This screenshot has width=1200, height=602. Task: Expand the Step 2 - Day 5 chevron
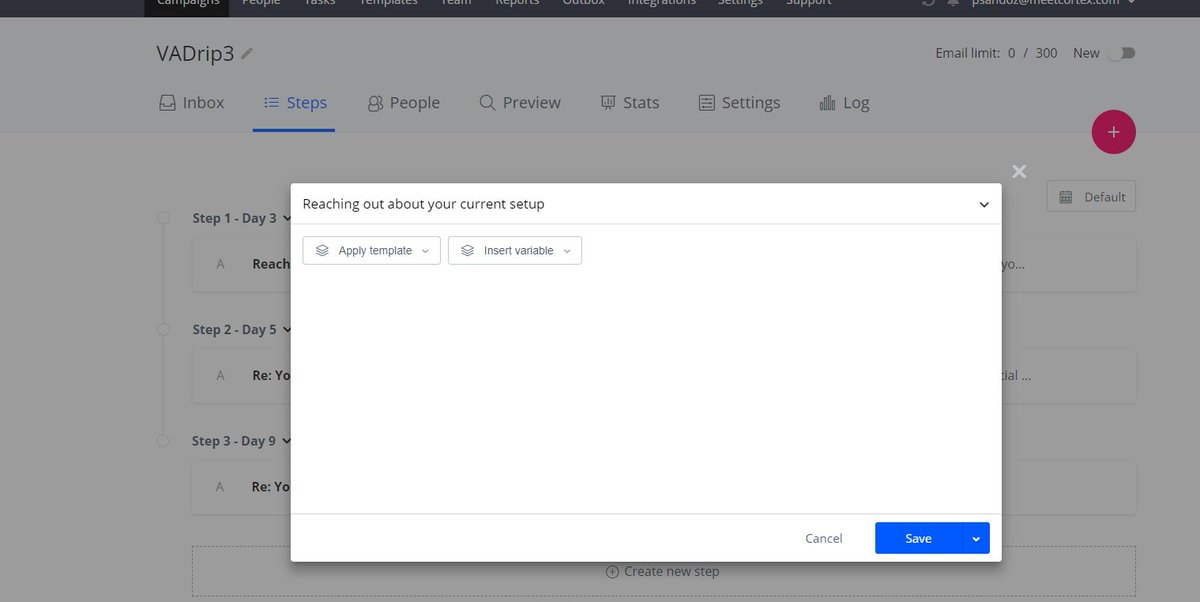(x=287, y=329)
